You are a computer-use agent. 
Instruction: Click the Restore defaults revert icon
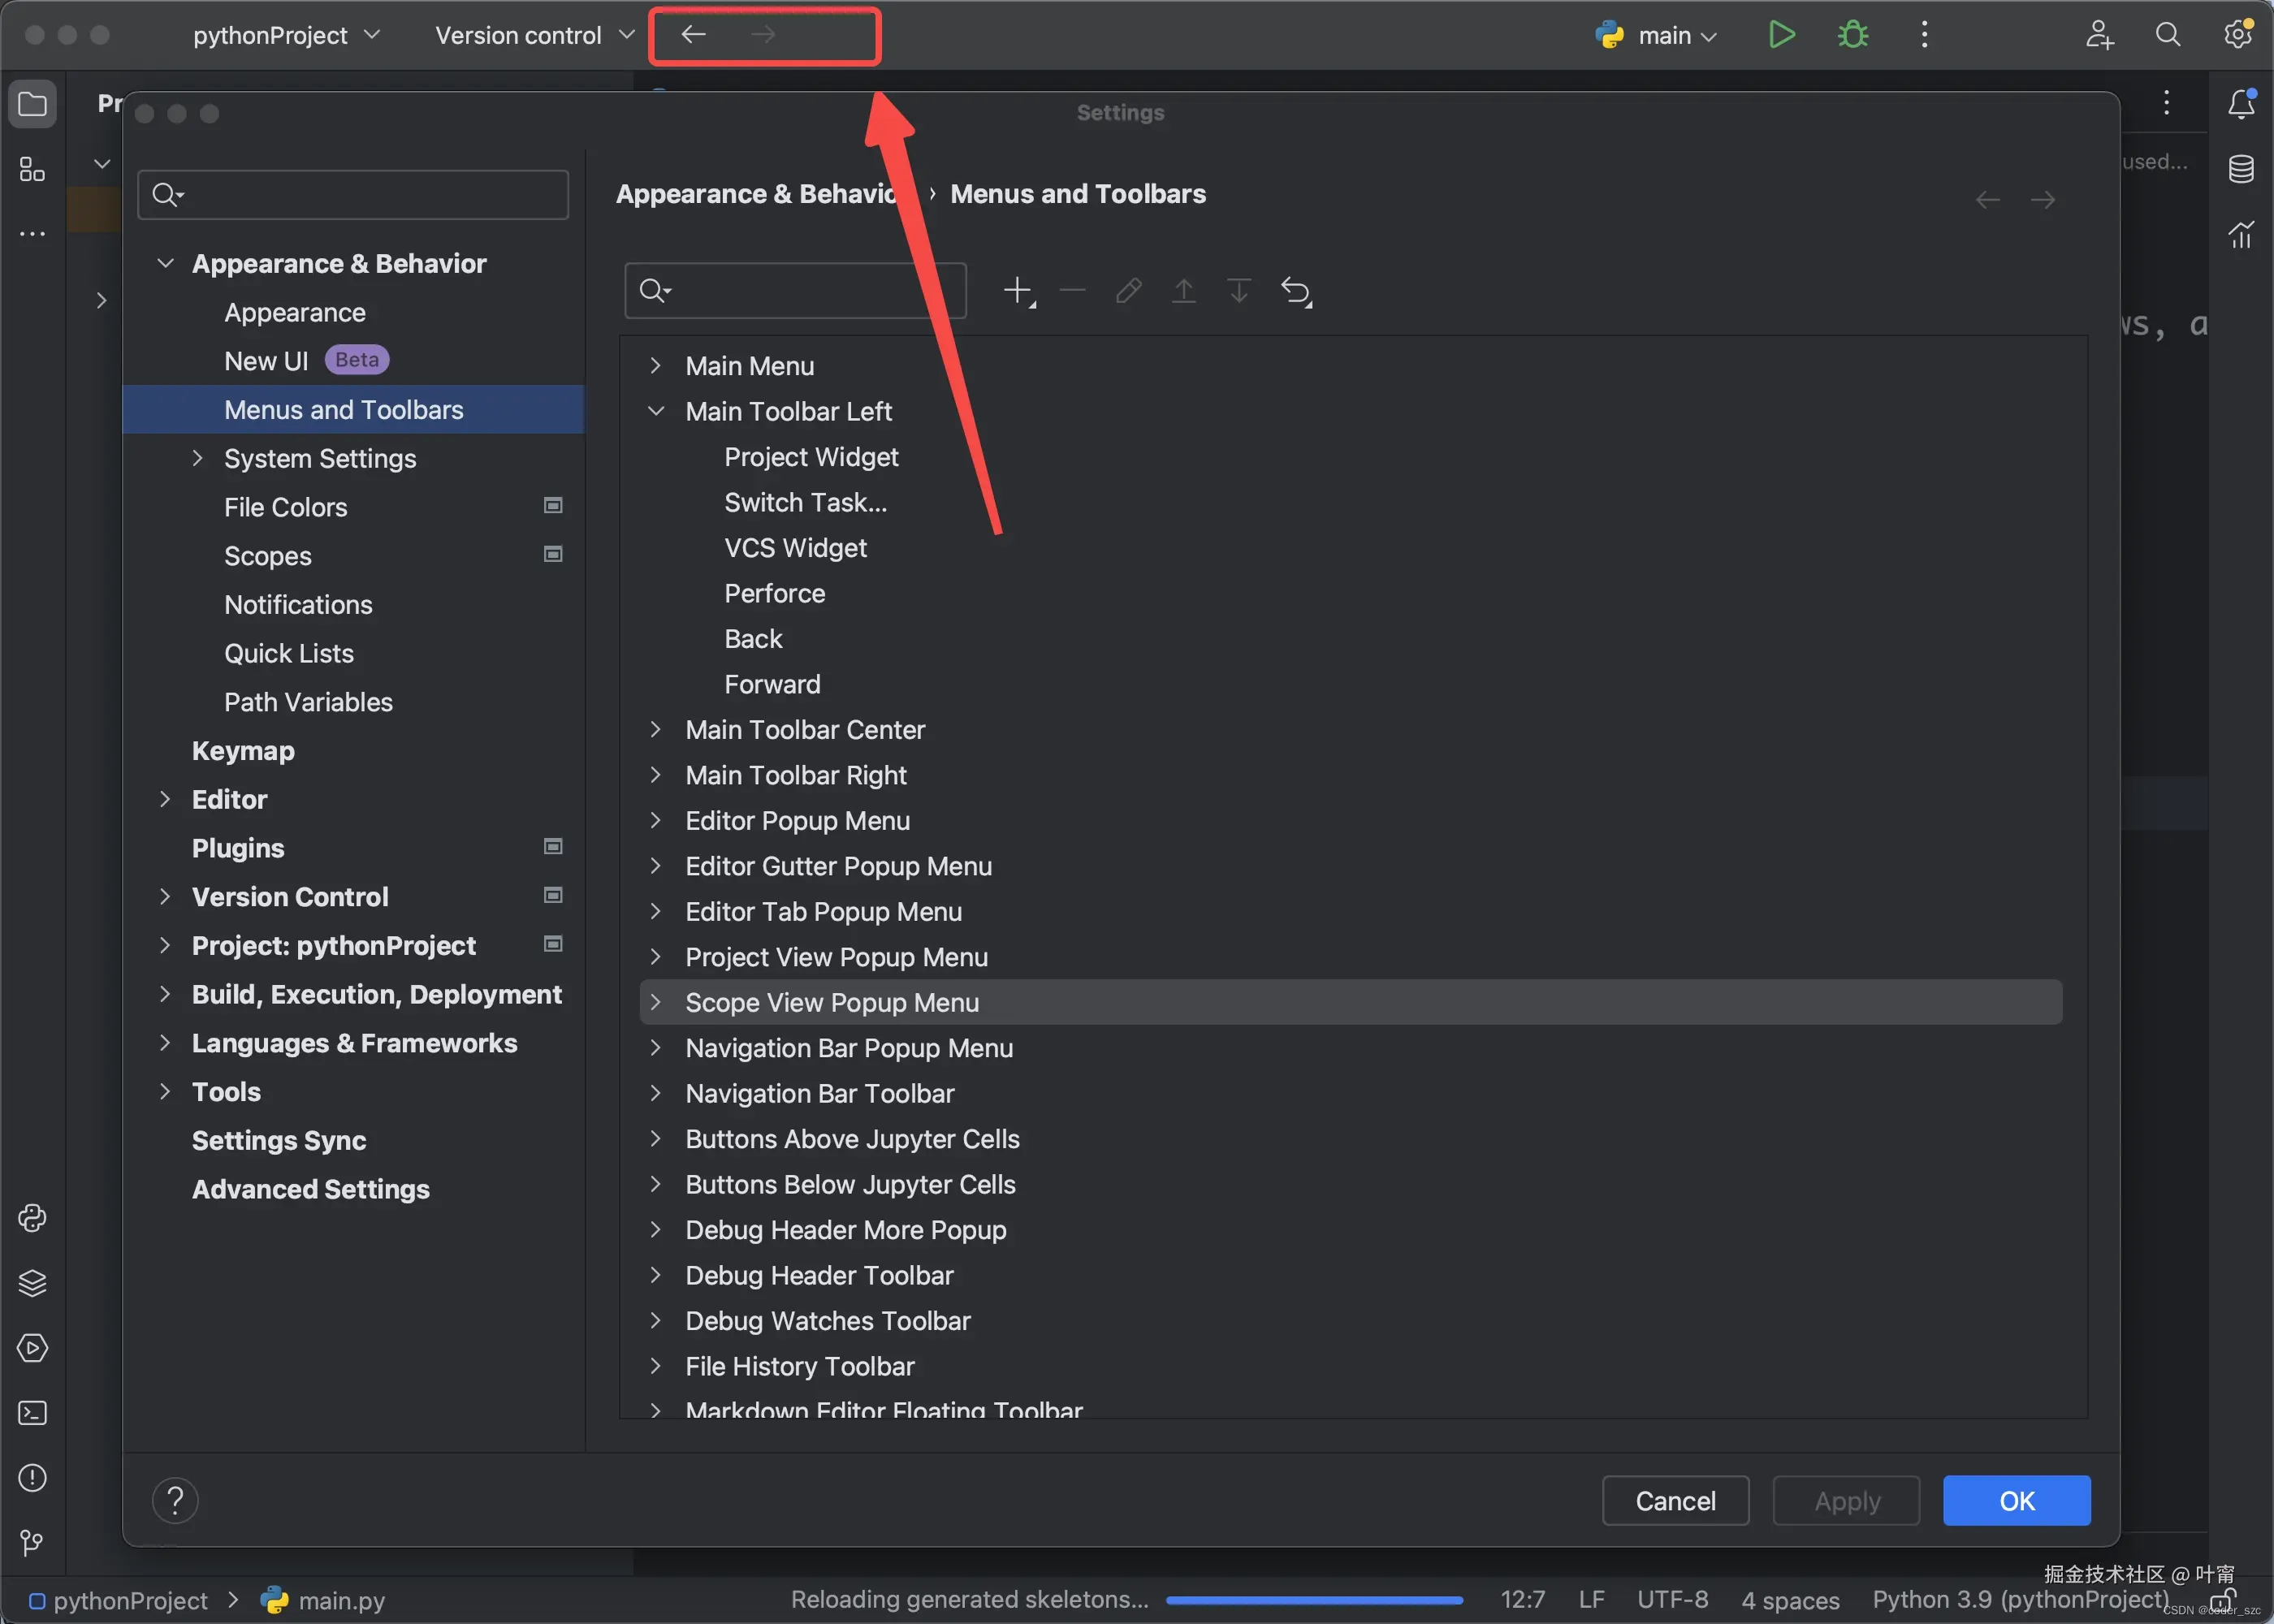coord(1296,291)
